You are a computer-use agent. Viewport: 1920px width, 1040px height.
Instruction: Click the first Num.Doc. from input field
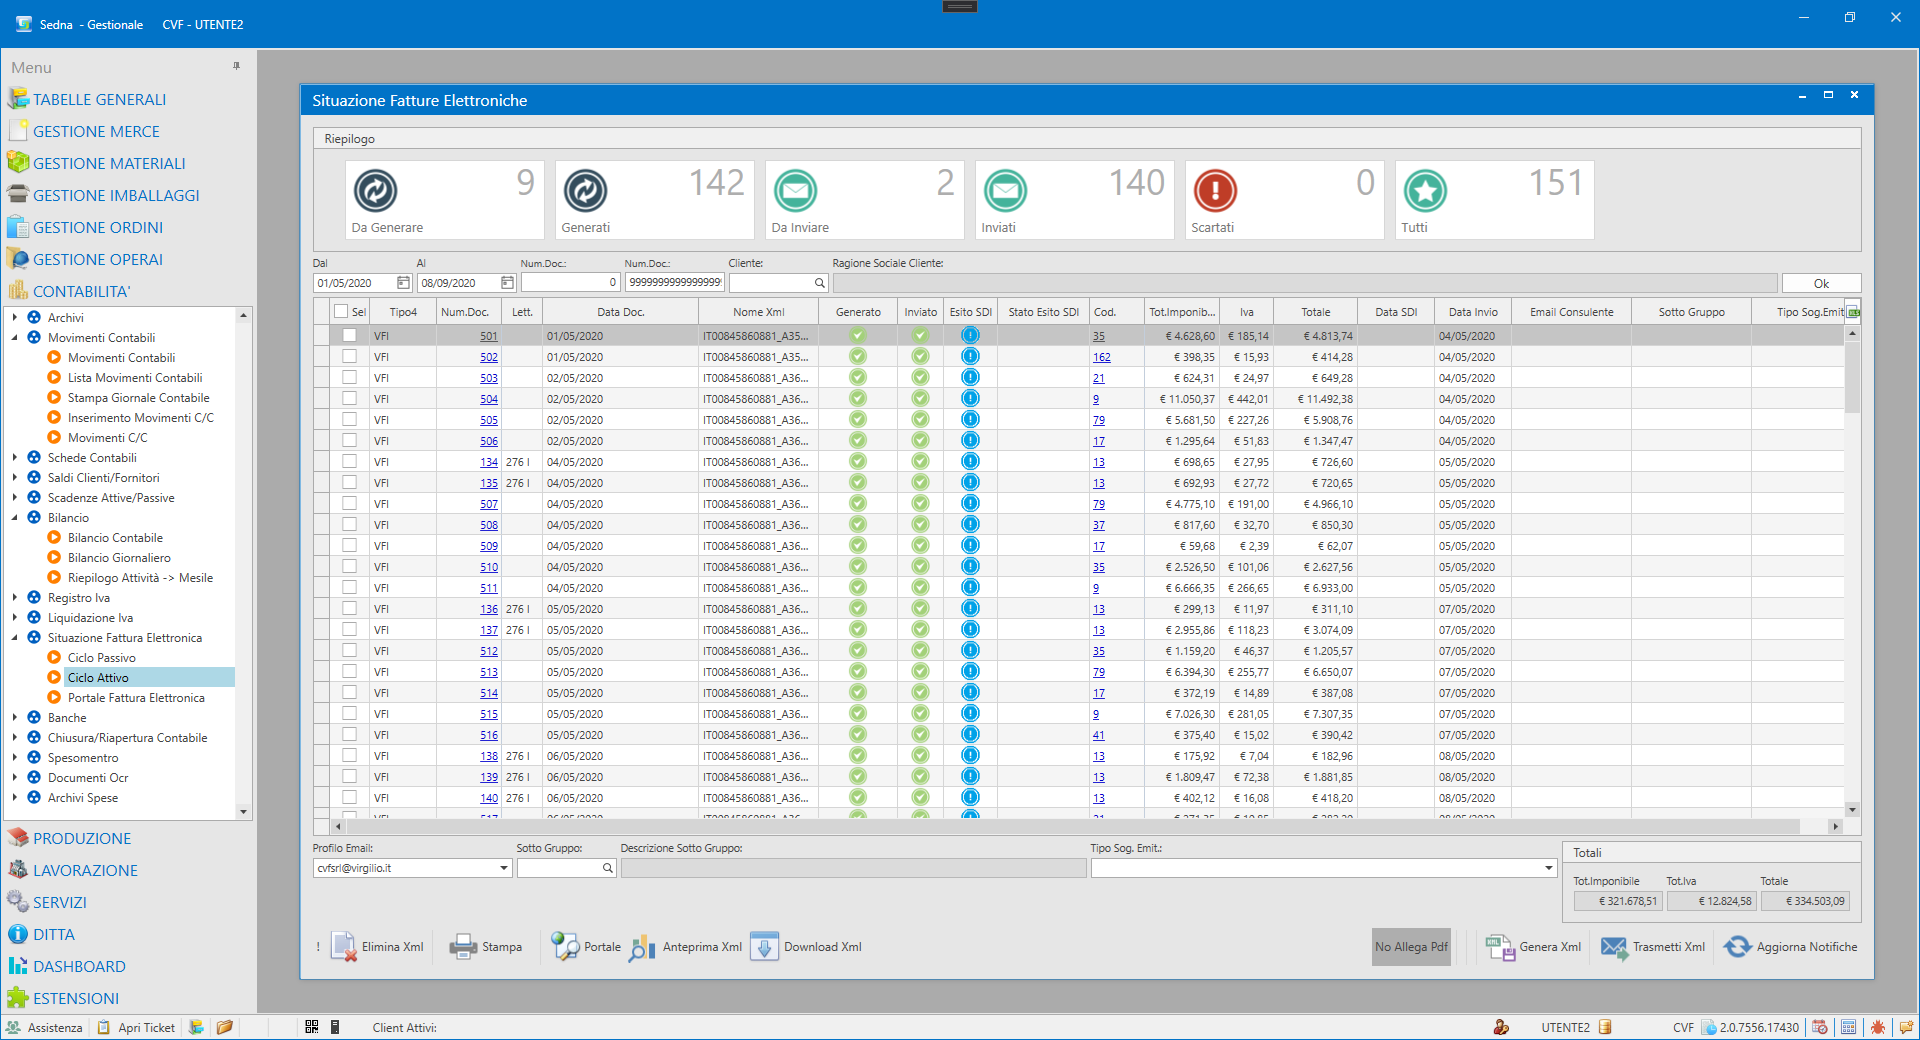click(569, 283)
